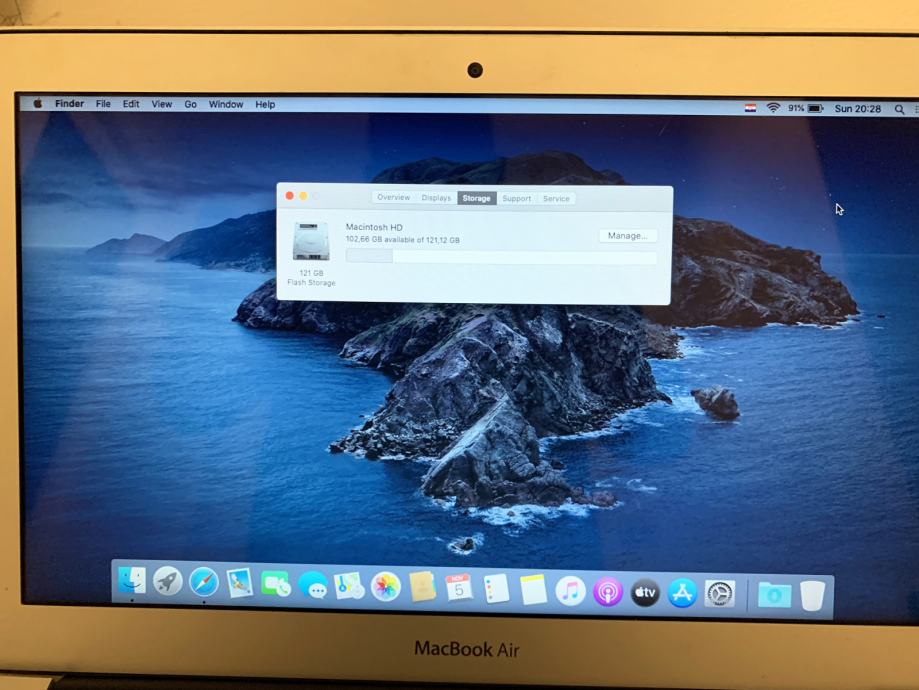Open Reminders list icon in dock
The height and width of the screenshot is (690, 919).
[x=496, y=589]
